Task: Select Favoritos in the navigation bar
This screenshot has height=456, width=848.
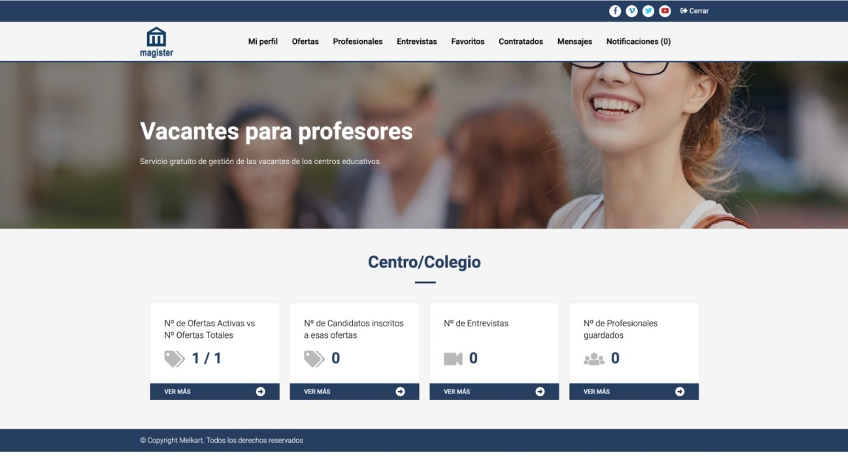Action: 468,42
